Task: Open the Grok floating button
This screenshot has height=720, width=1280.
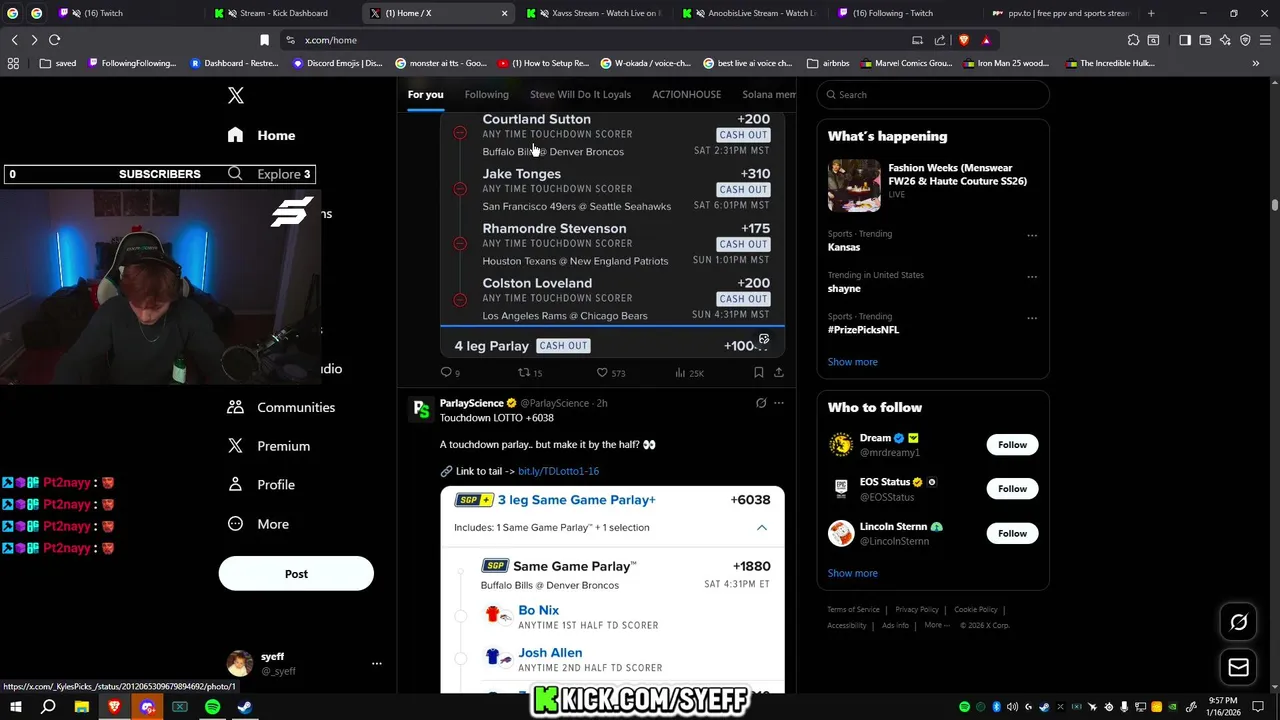Action: (1238, 622)
